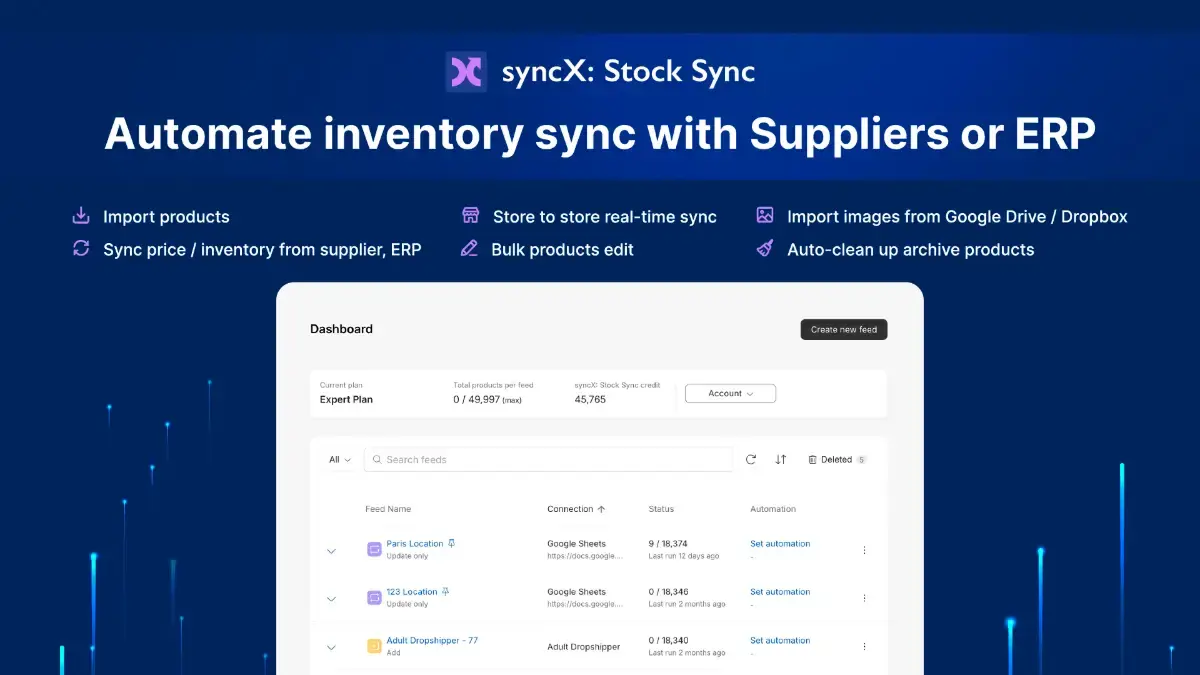Click the Paris Location feed icon
1200x675 pixels.
[374, 549]
